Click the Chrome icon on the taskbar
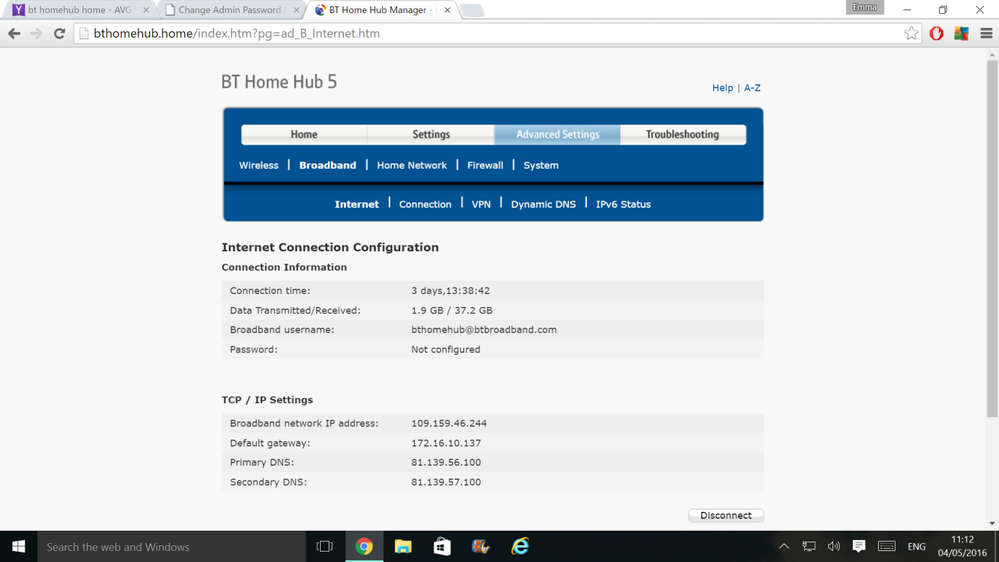This screenshot has height=562, width=999. [x=364, y=547]
